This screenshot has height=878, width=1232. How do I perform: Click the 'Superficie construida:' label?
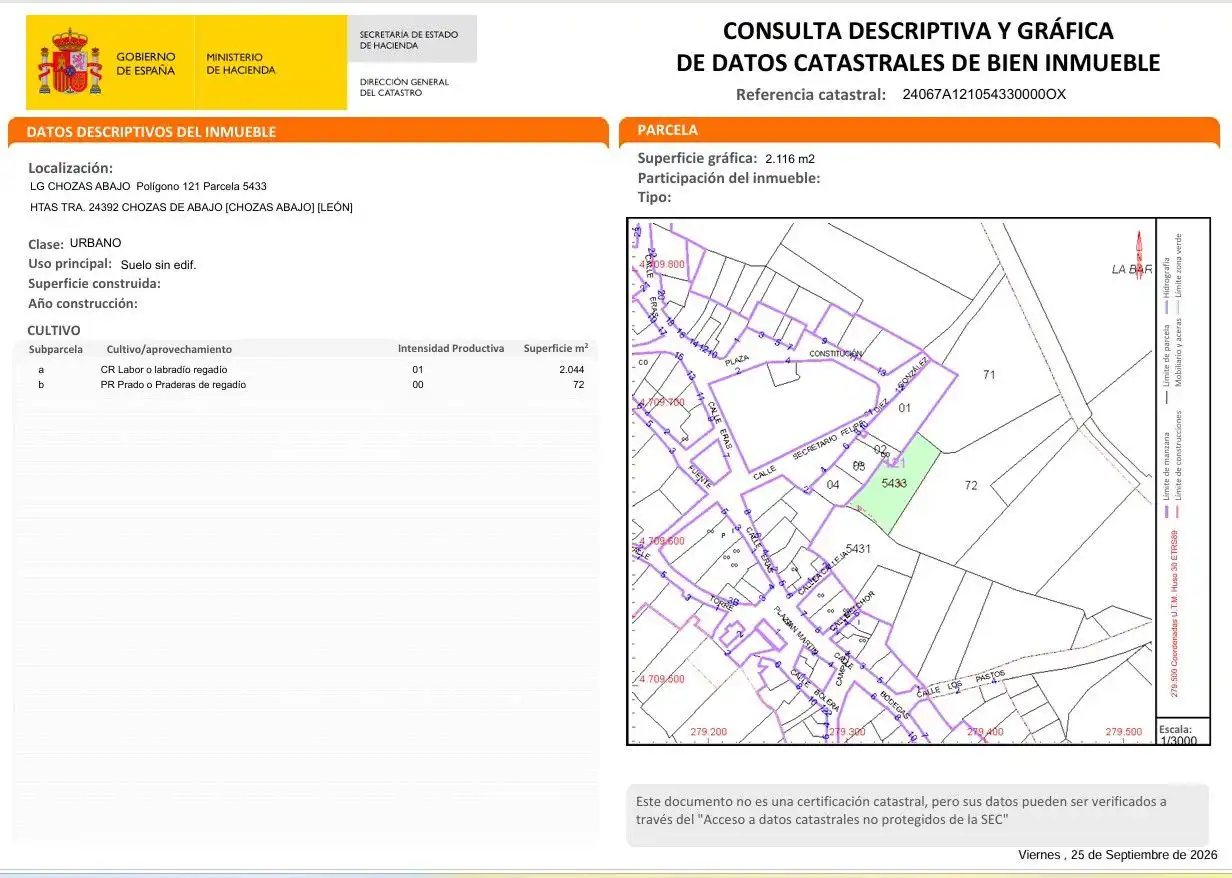click(95, 284)
